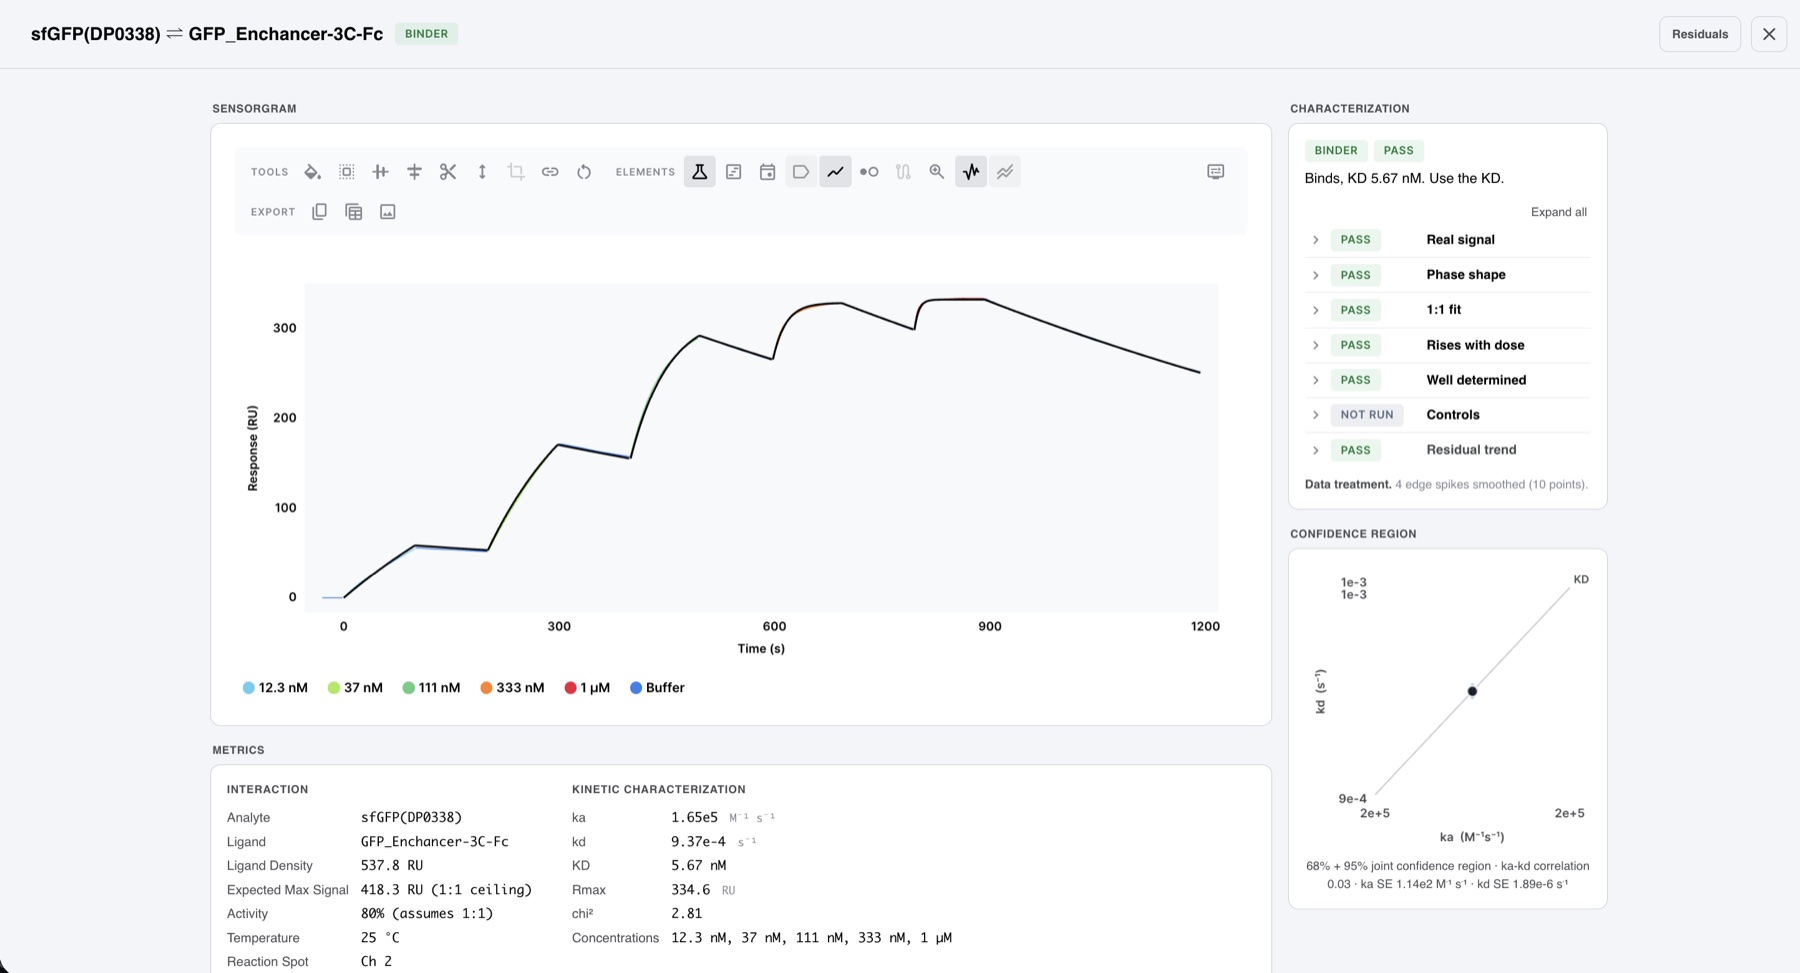Toggle the waveform pulse elements button

point(971,172)
